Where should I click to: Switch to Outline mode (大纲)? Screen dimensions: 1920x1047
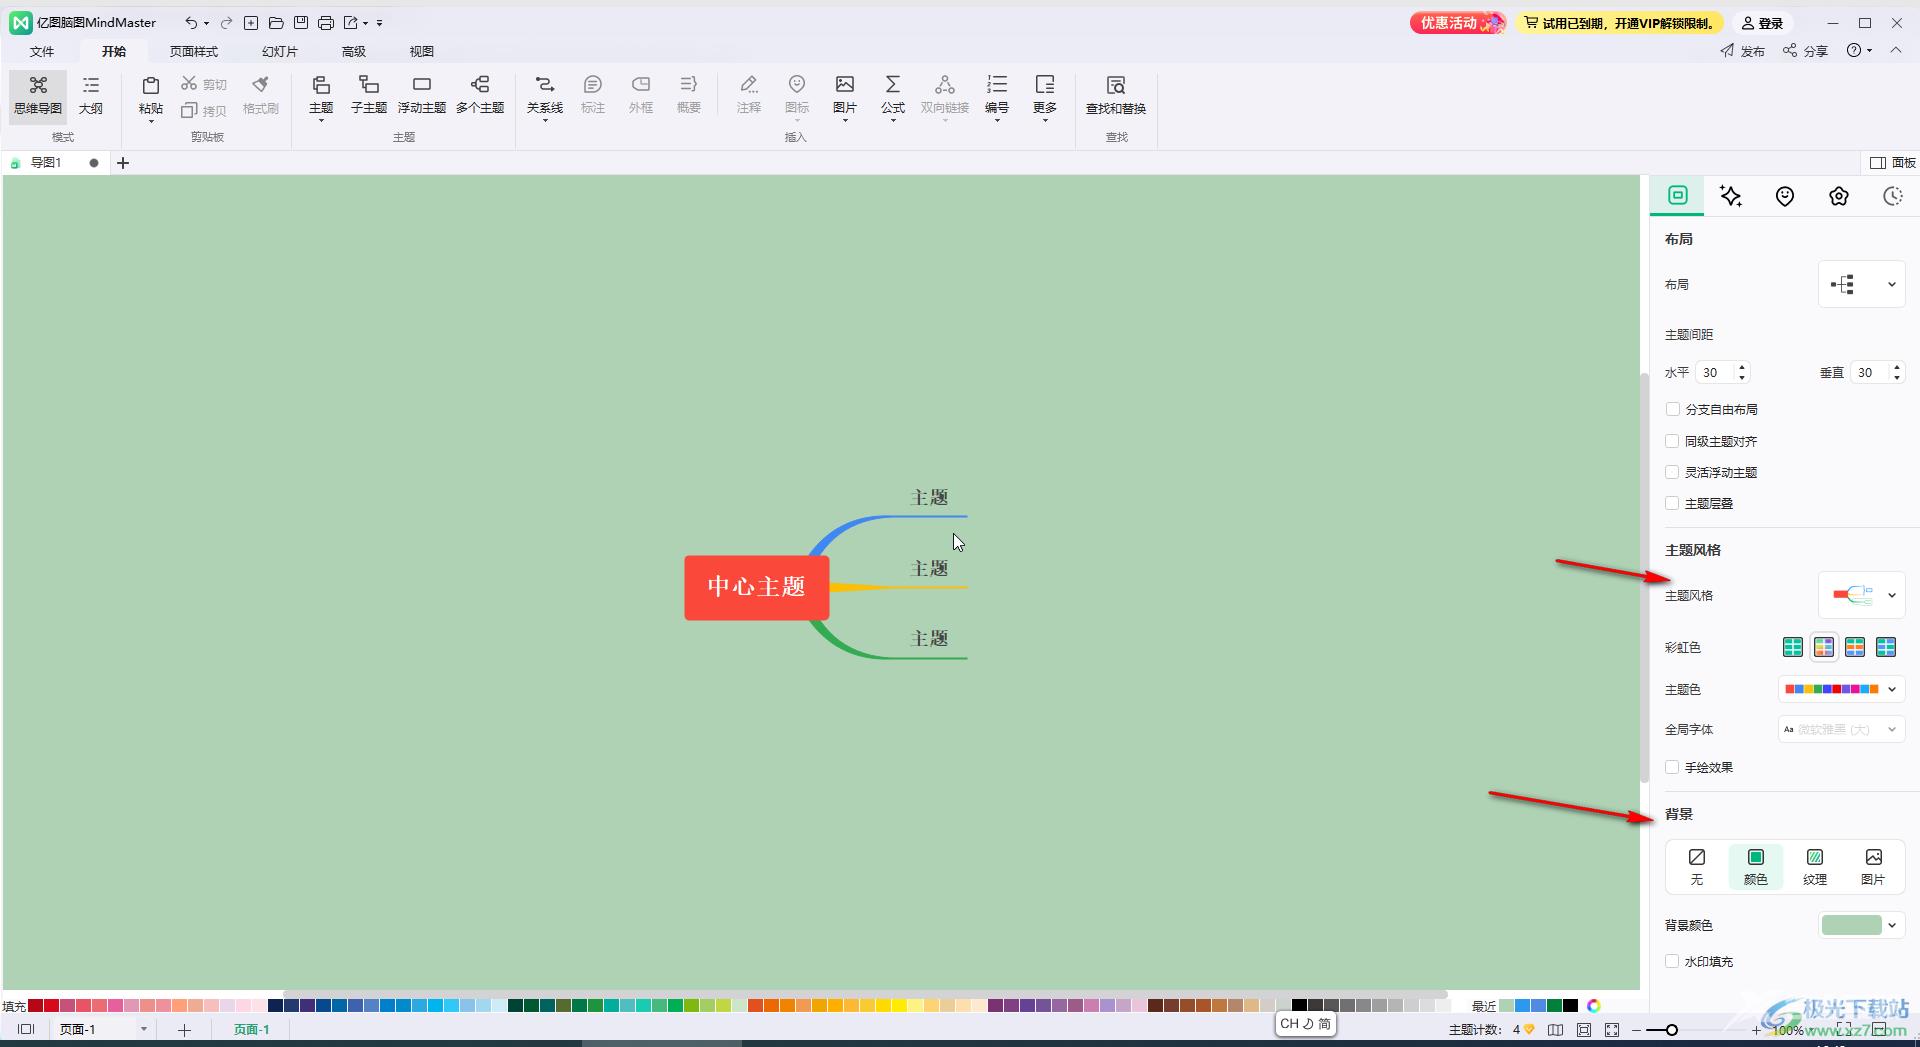click(91, 96)
